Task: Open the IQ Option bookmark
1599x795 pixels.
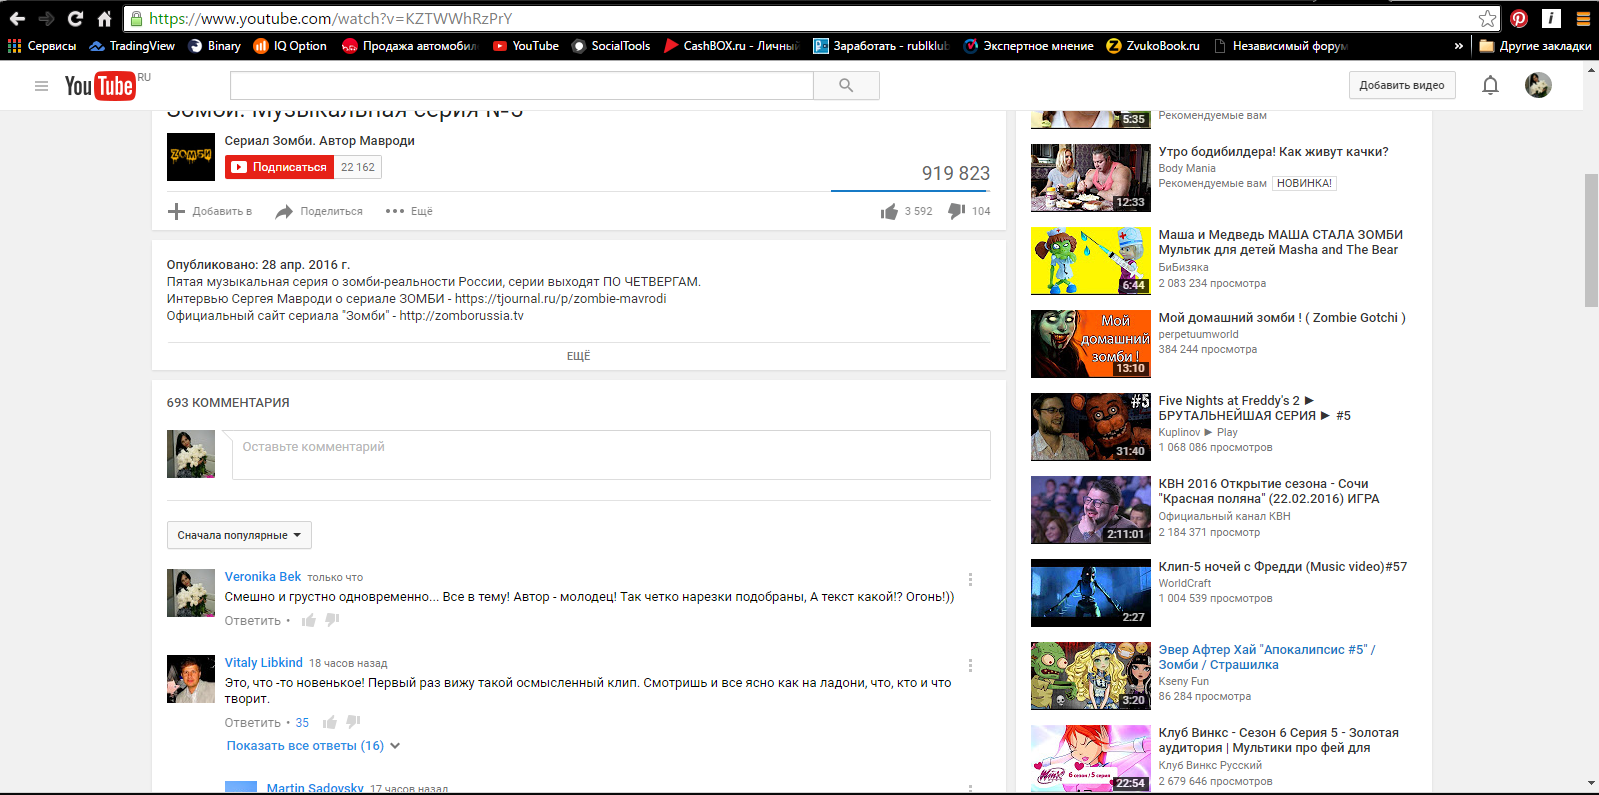Action: pos(290,46)
